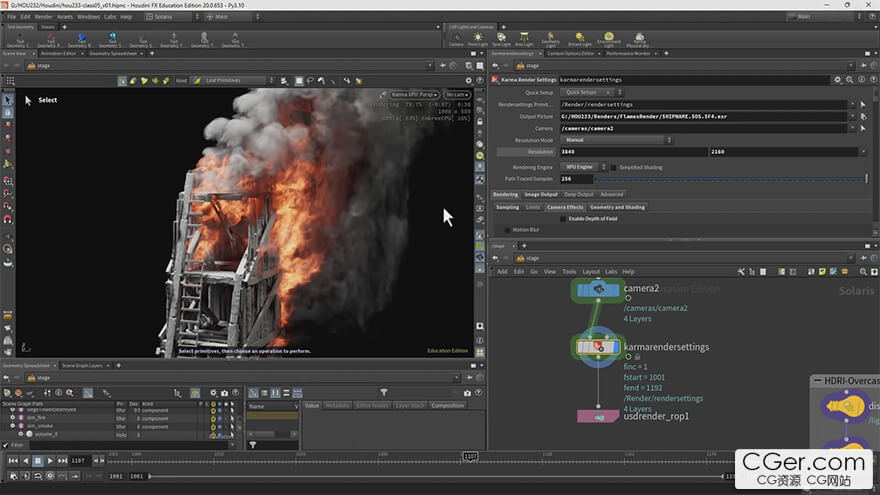Image resolution: width=880 pixels, height=495 pixels.
Task: Add a Point Light from the shelf
Action: 478,39
